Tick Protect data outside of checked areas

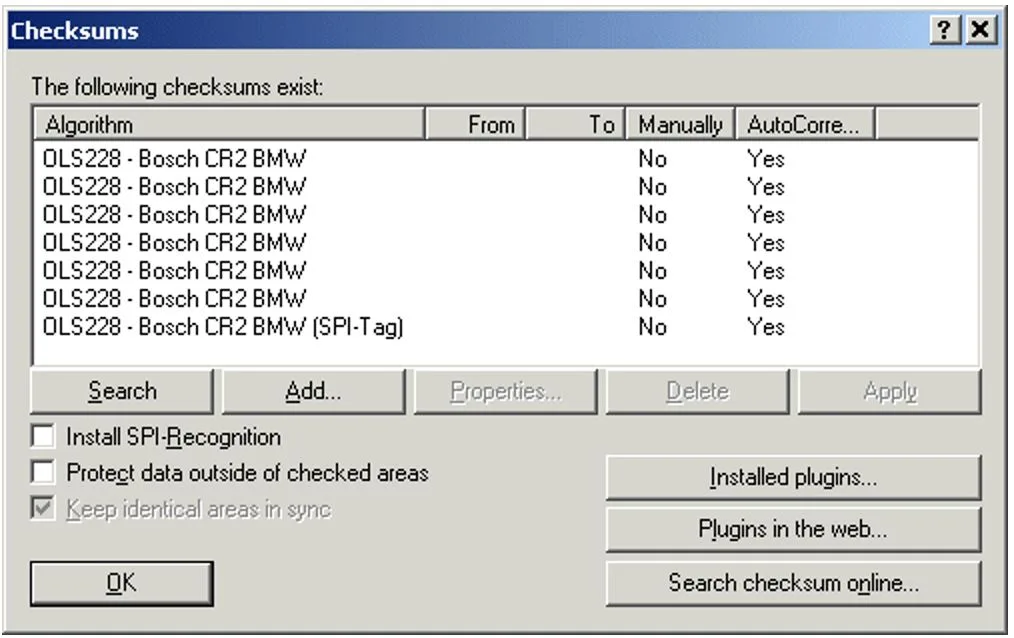(43, 472)
